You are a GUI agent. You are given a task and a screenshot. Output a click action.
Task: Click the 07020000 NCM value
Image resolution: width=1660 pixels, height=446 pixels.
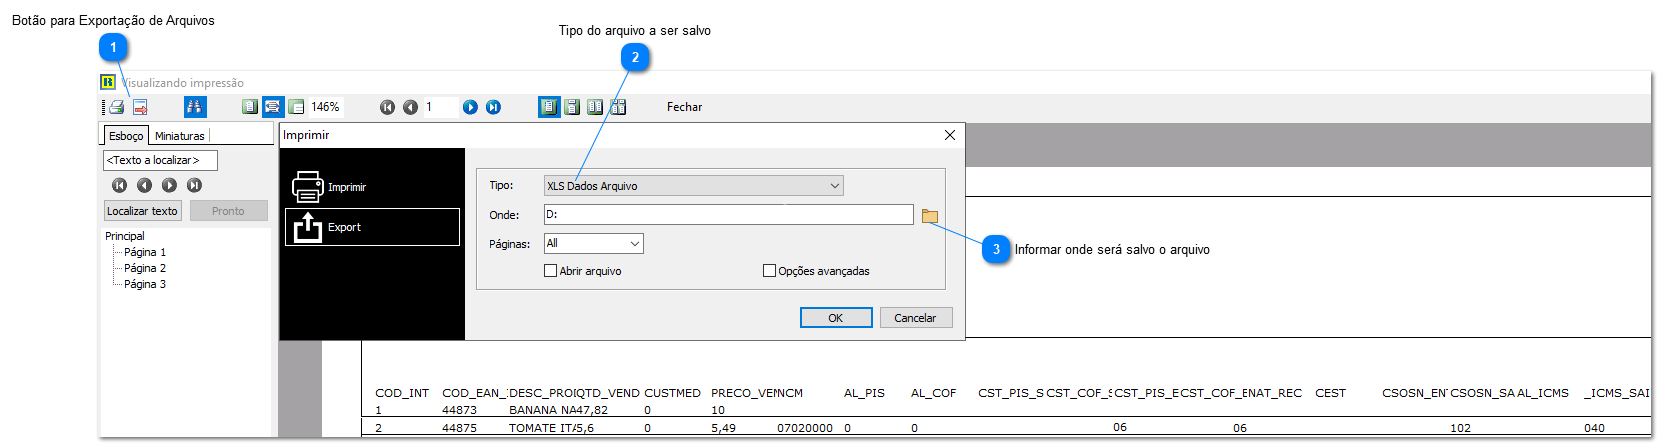(805, 428)
